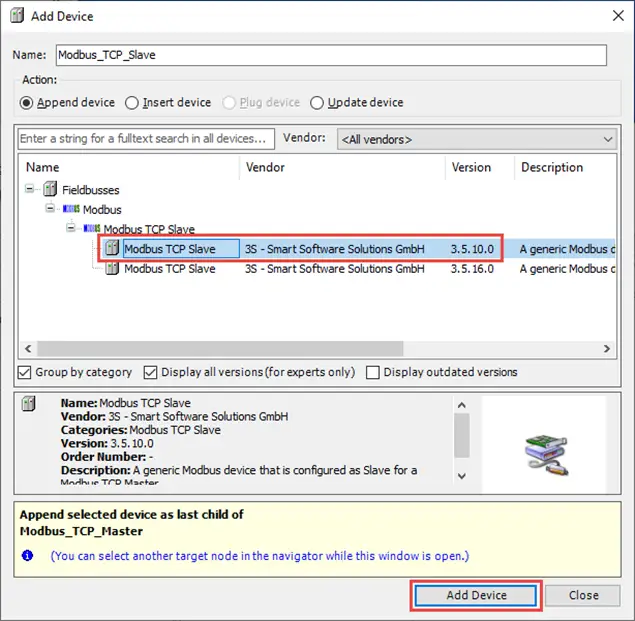
Task: Click the fulltext device search field
Action: (146, 139)
